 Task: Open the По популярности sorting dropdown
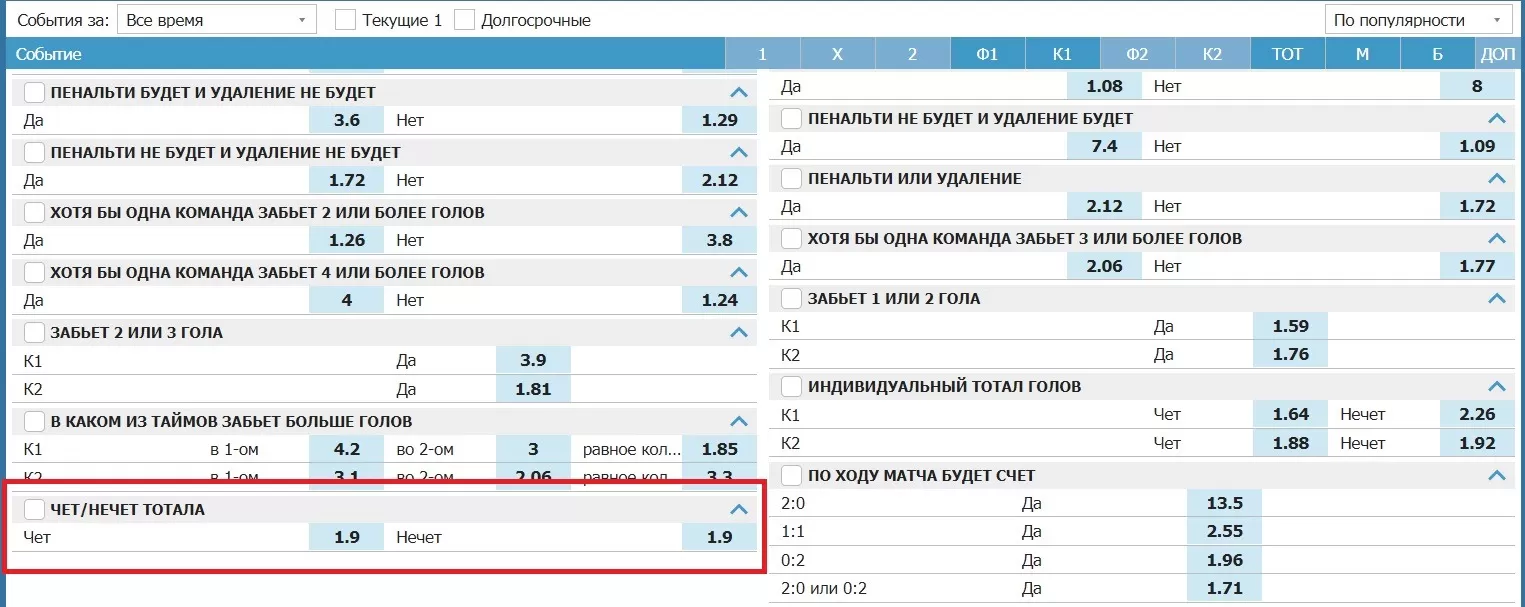pos(1418,19)
